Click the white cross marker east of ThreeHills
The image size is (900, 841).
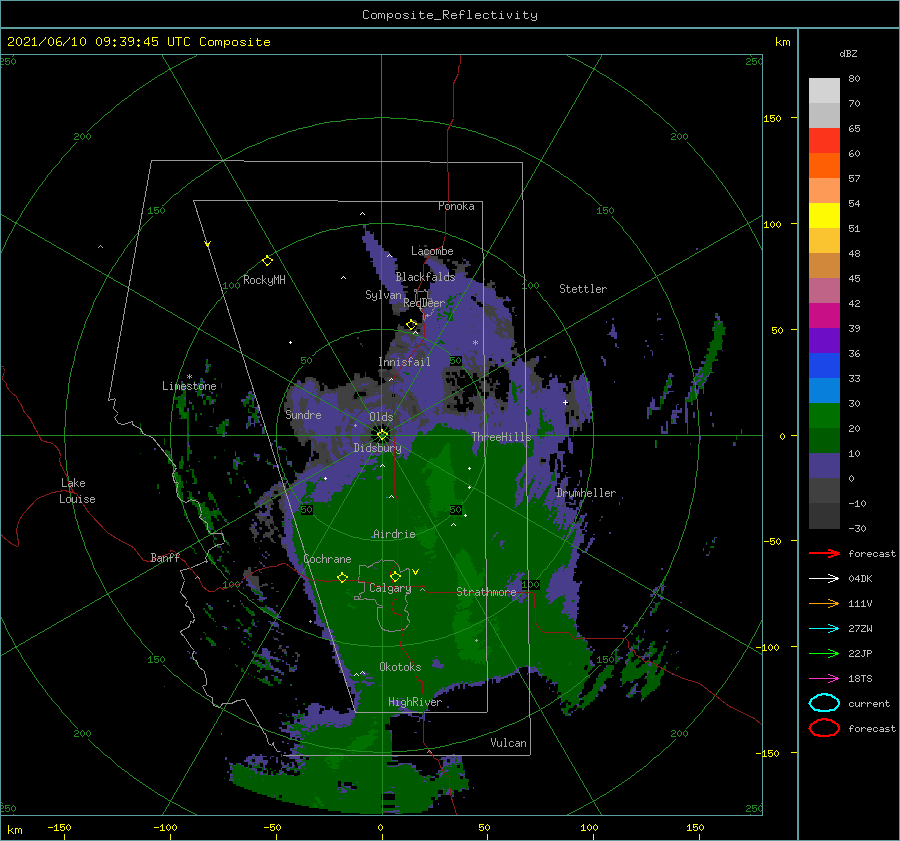click(x=565, y=402)
